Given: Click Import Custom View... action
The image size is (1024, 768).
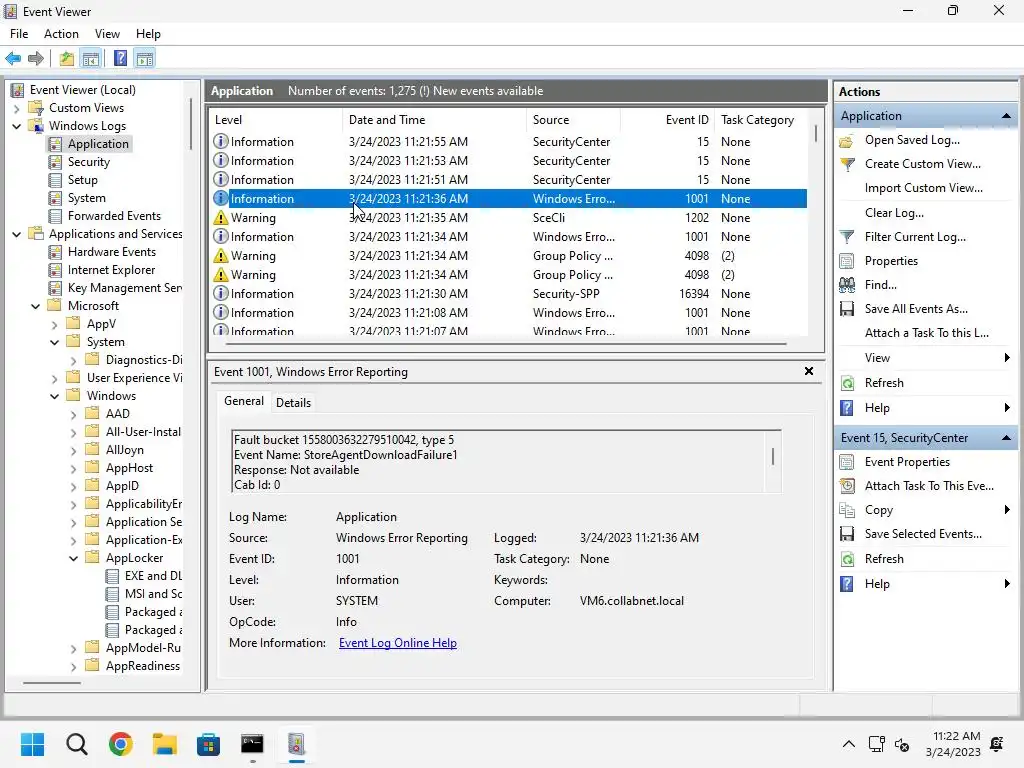Looking at the screenshot, I should point(923,188).
